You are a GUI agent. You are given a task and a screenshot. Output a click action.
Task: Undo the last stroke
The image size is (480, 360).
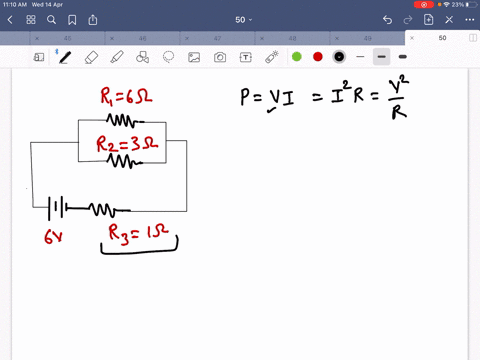point(387,20)
